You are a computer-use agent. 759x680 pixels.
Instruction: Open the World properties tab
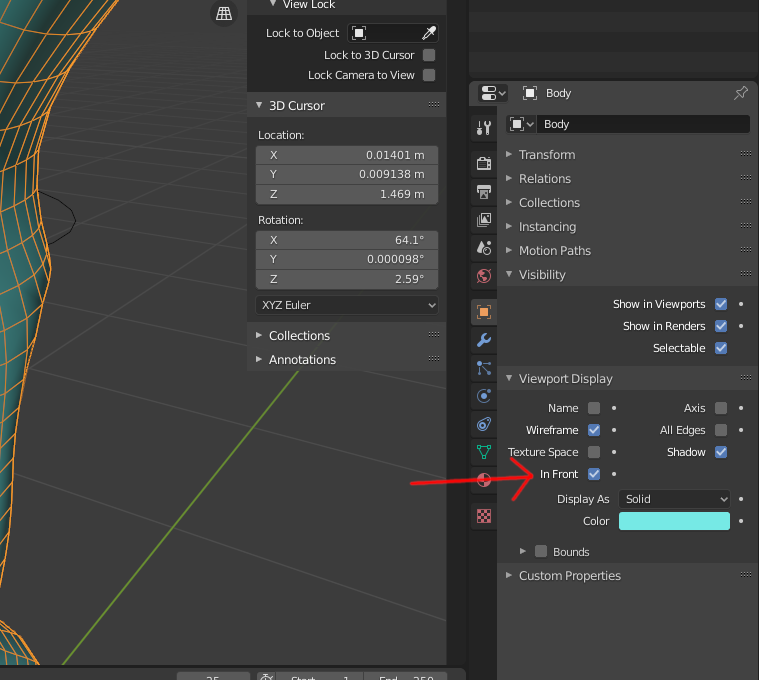(x=484, y=276)
